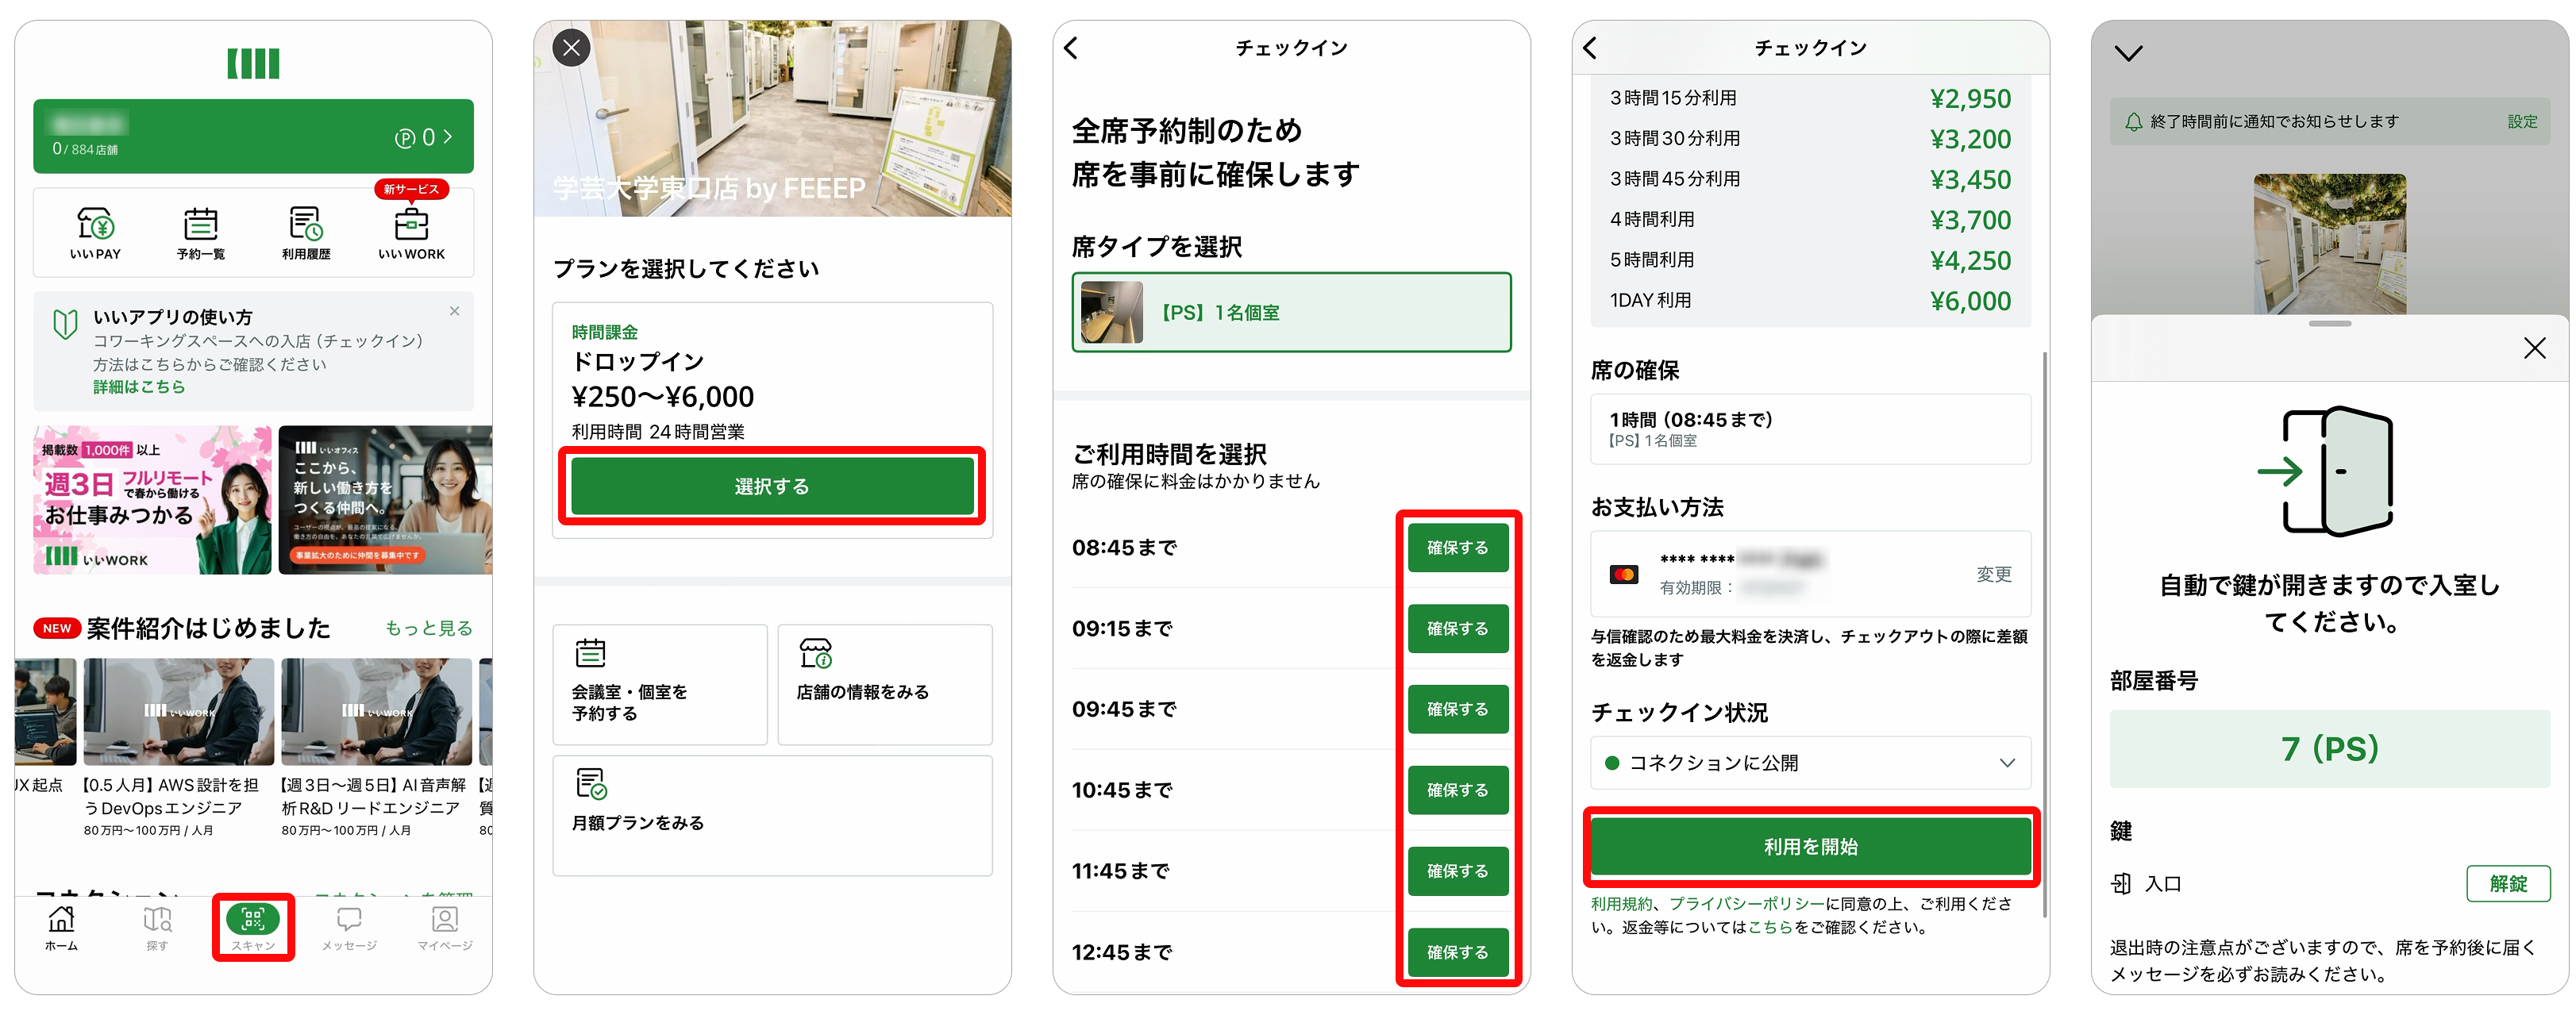Screen dimensions: 2576x1015
Task: Open the いいPAY icon
Action: (x=96, y=233)
